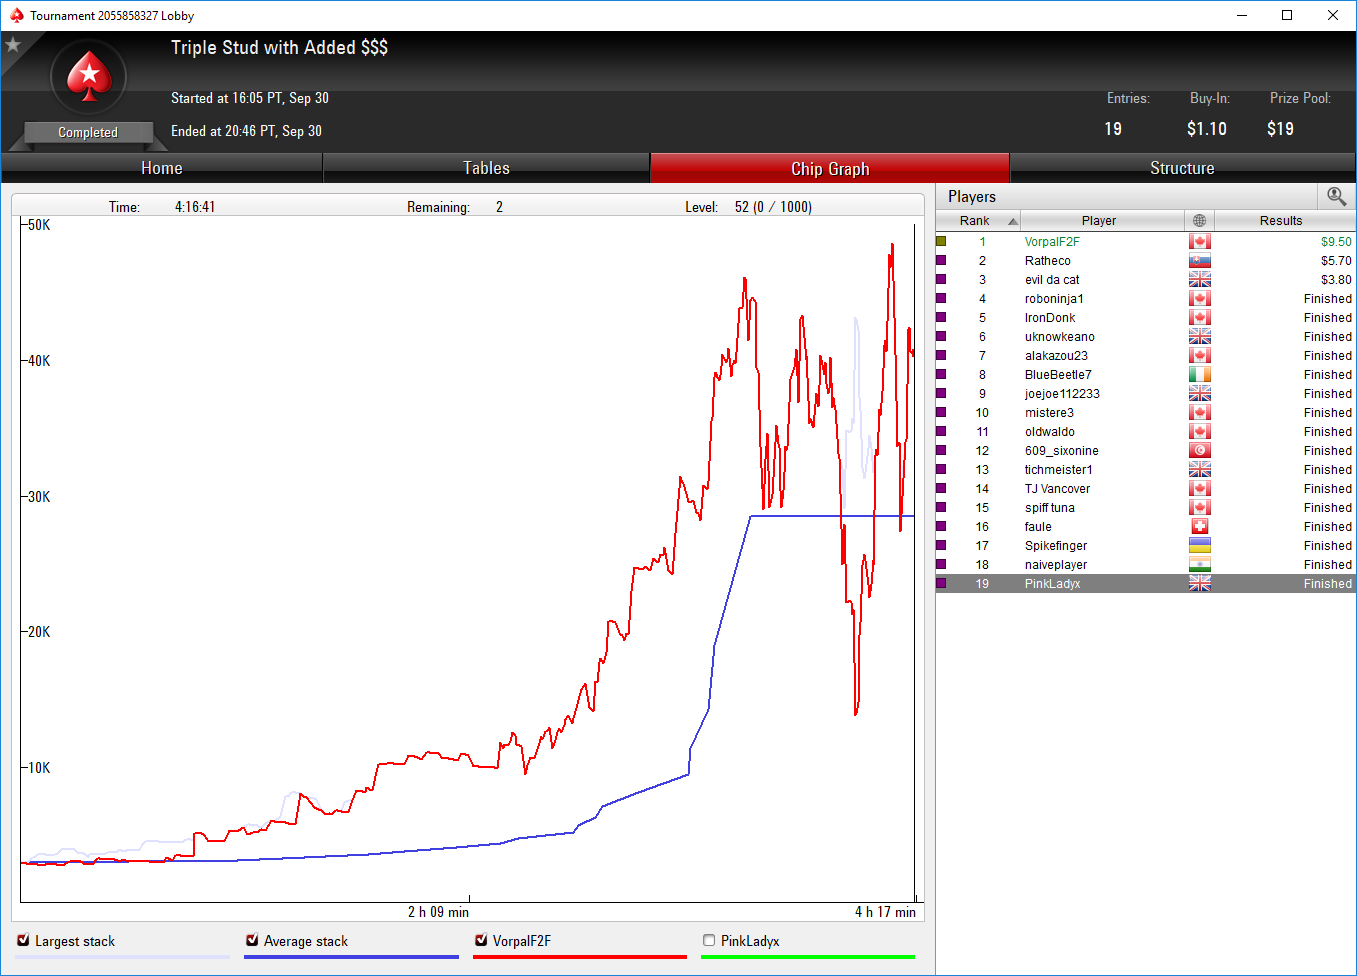Click the Swiss flag next to faule
Screen dimensions: 1357x976
click(1200, 526)
